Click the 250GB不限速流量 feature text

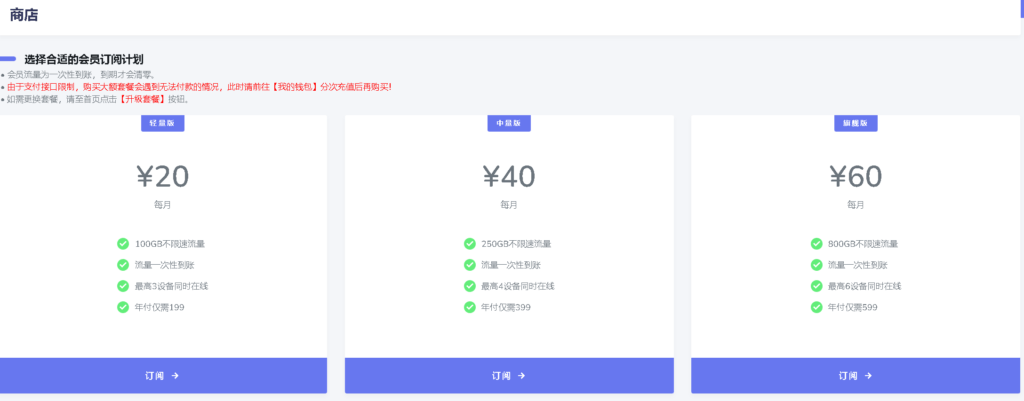516,244
